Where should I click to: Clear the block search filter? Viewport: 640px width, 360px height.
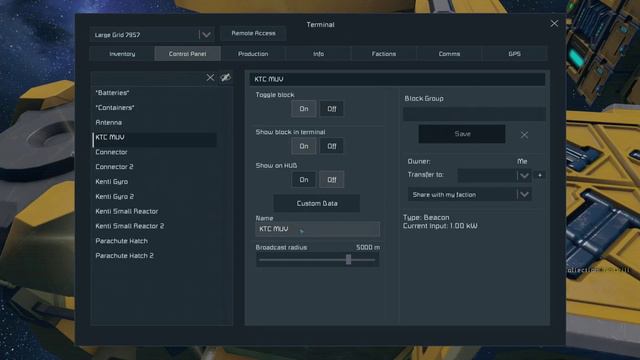(210, 78)
